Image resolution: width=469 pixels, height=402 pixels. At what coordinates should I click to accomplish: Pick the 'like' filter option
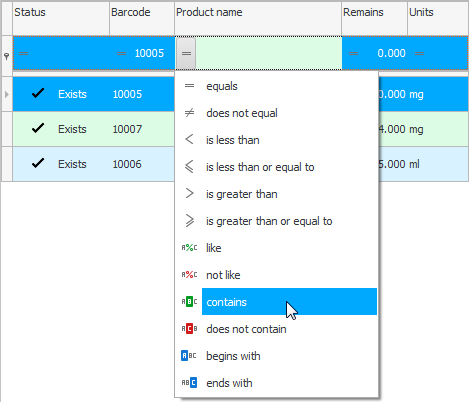pyautogui.click(x=276, y=248)
